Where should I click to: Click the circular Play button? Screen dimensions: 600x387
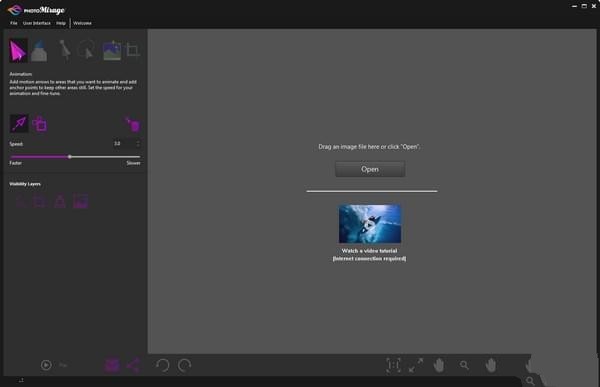[46, 365]
